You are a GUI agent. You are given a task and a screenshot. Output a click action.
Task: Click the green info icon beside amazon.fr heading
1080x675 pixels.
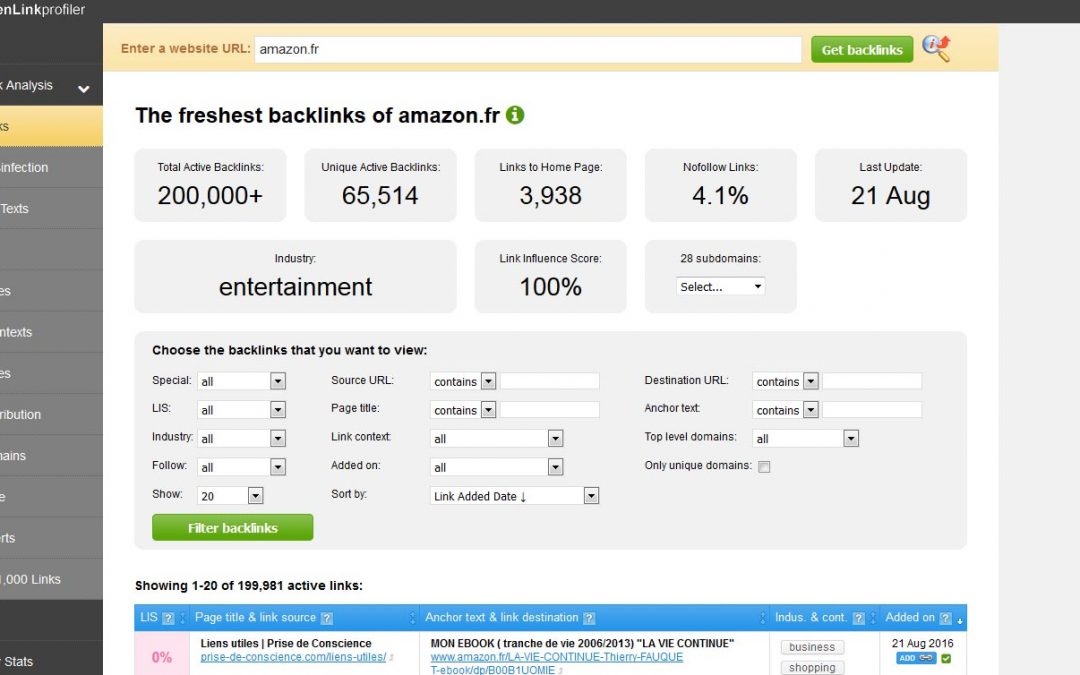click(x=515, y=115)
